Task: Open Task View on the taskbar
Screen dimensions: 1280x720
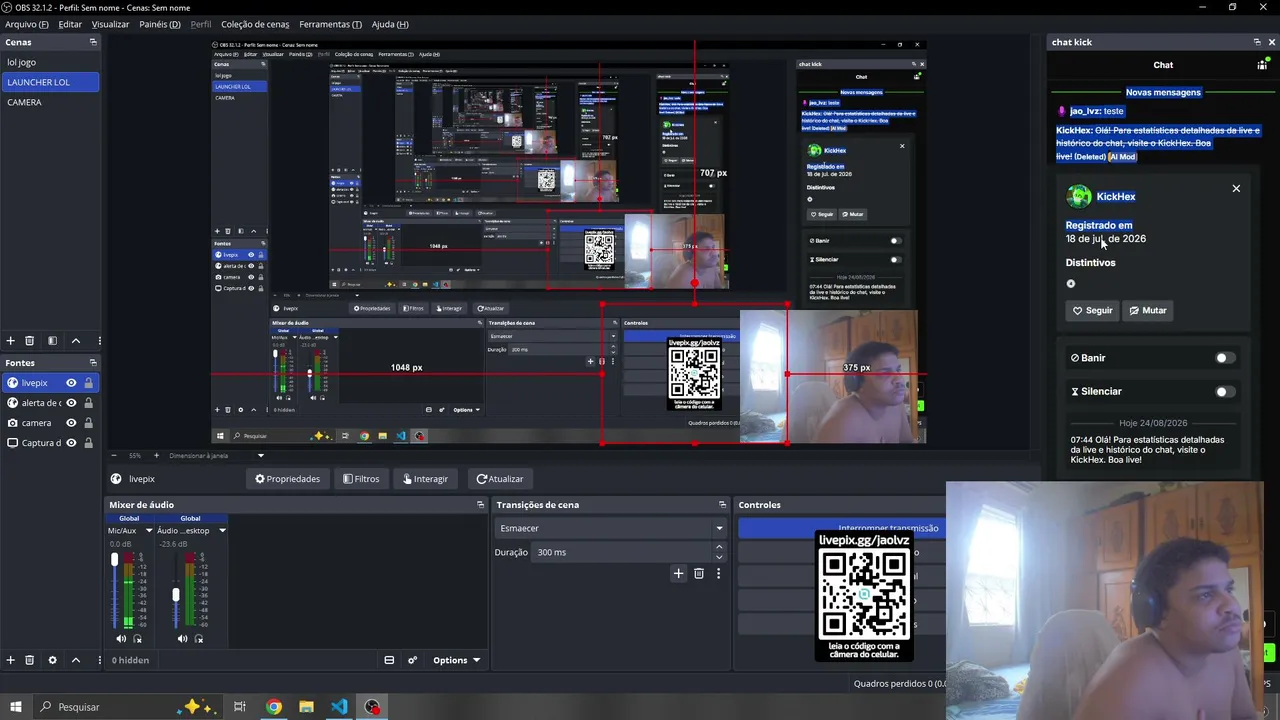Action: pyautogui.click(x=240, y=707)
